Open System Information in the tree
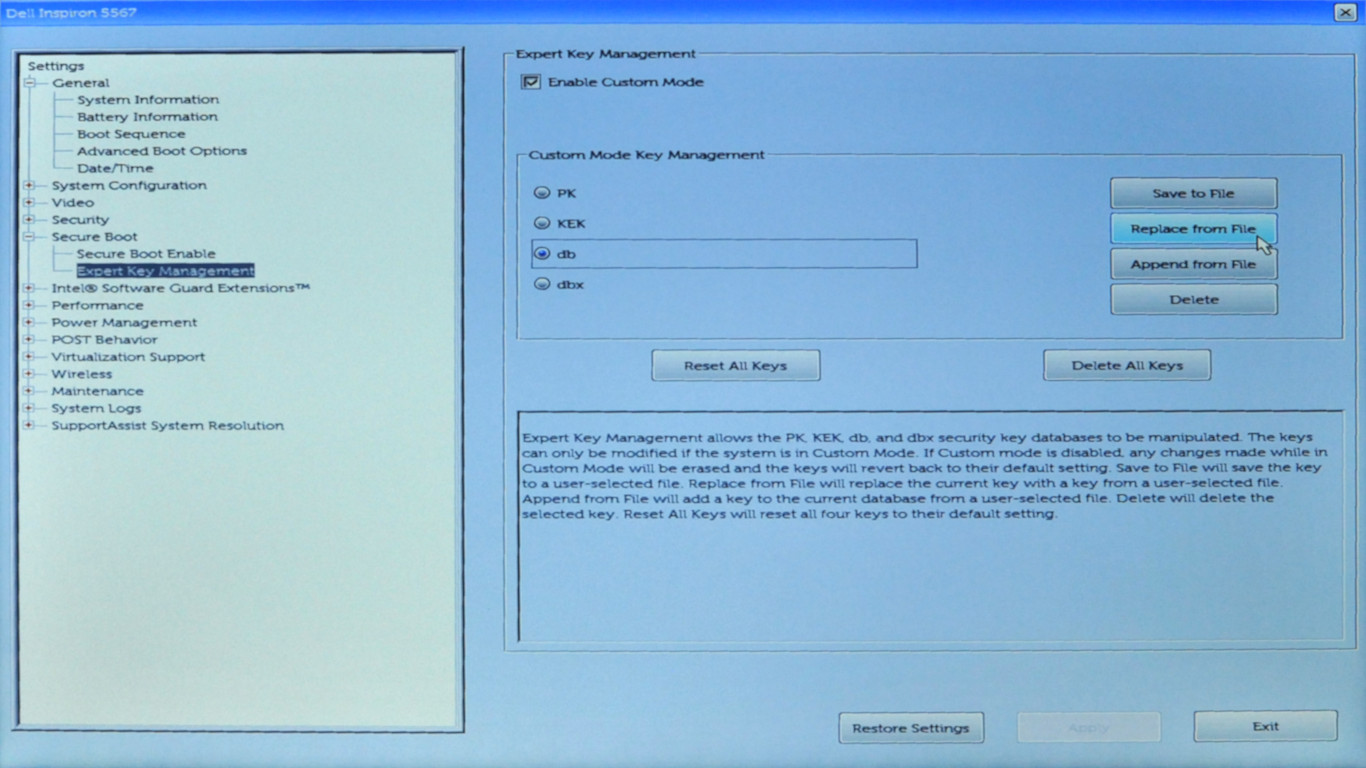This screenshot has width=1366, height=768. [148, 100]
